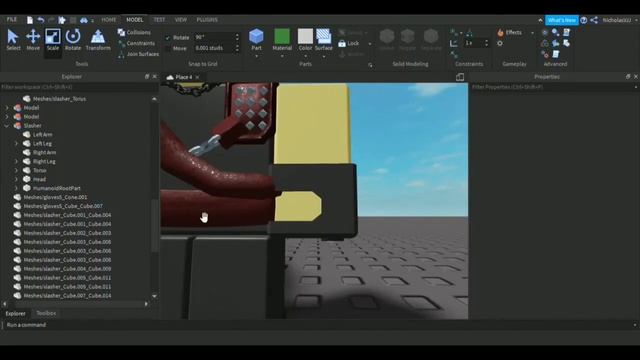Screen dimensions: 640x360
Task: Uncheck the Rotate snap checkbox
Action: click(x=167, y=38)
